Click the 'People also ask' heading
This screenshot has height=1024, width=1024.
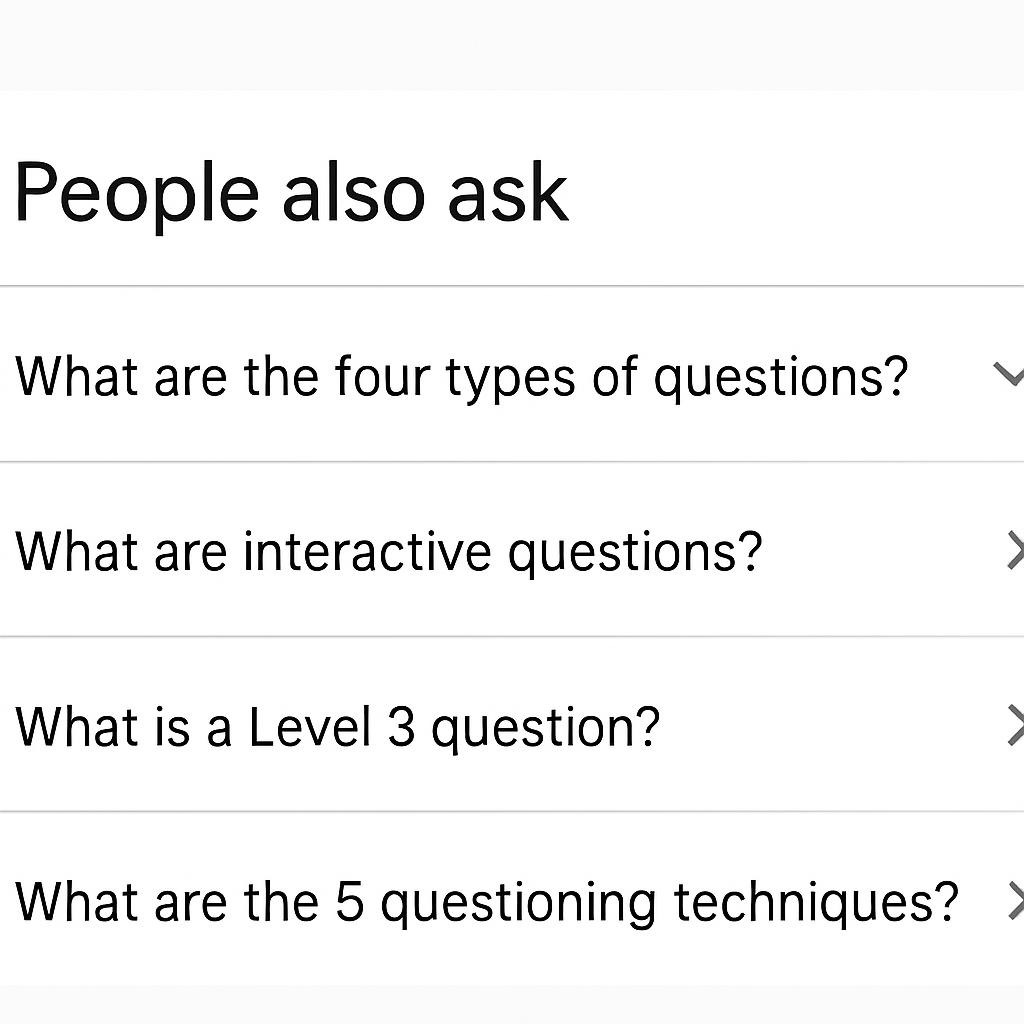tap(291, 191)
